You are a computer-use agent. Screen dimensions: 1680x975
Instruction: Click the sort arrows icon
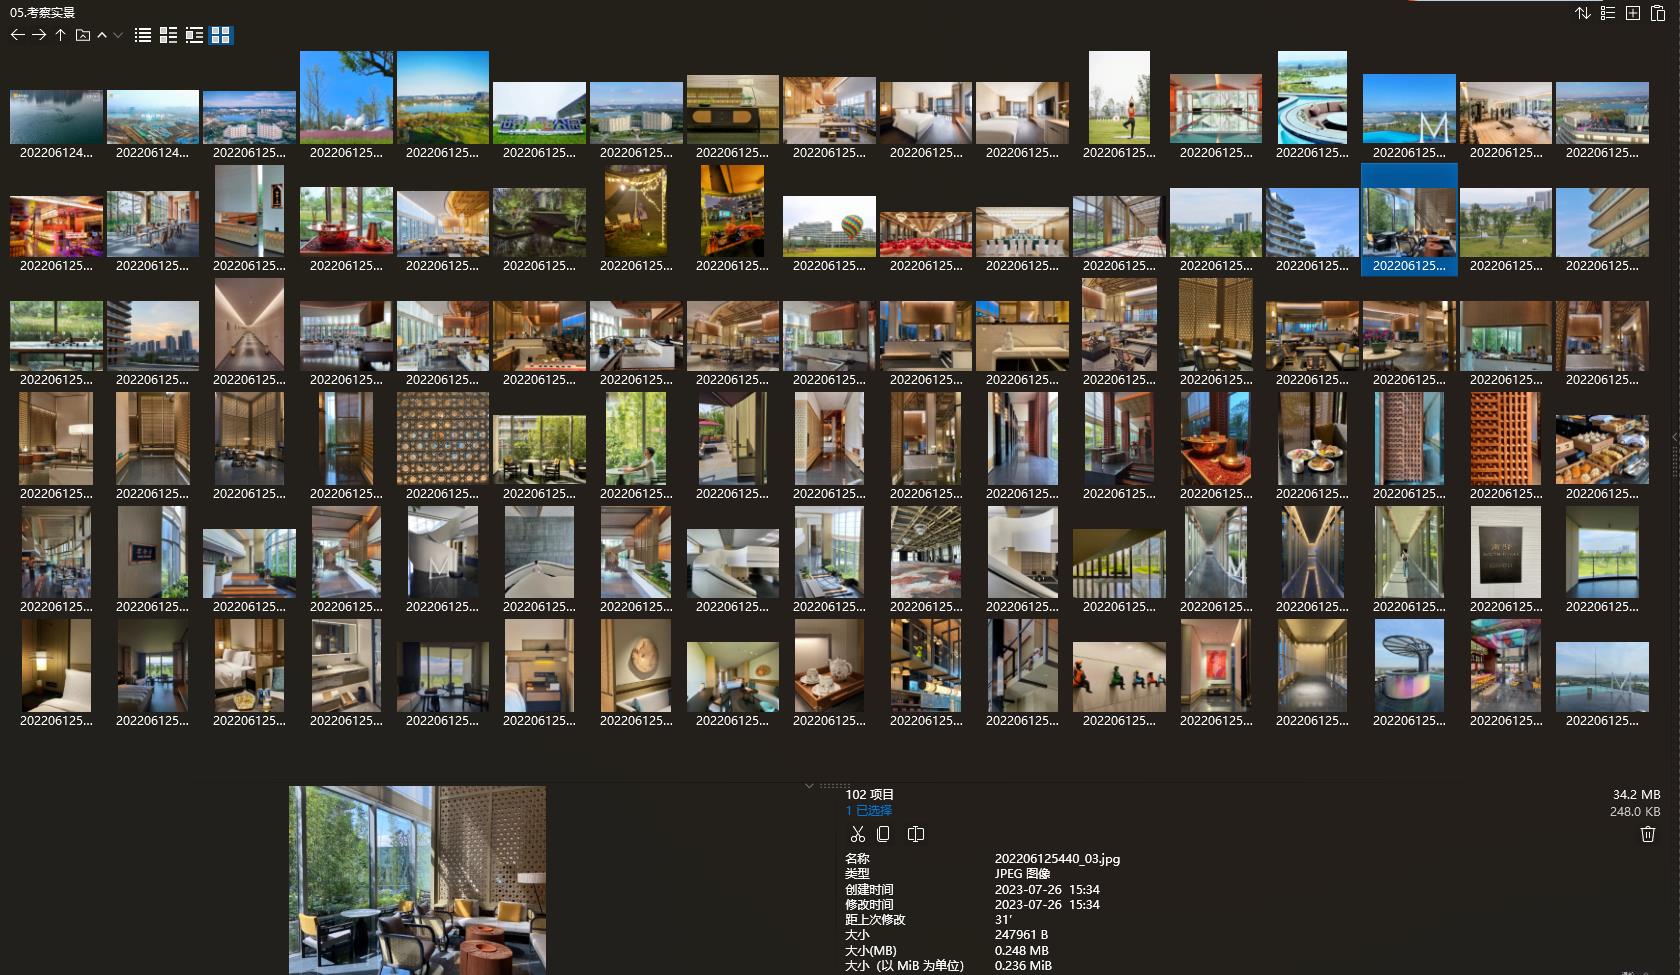point(1582,13)
